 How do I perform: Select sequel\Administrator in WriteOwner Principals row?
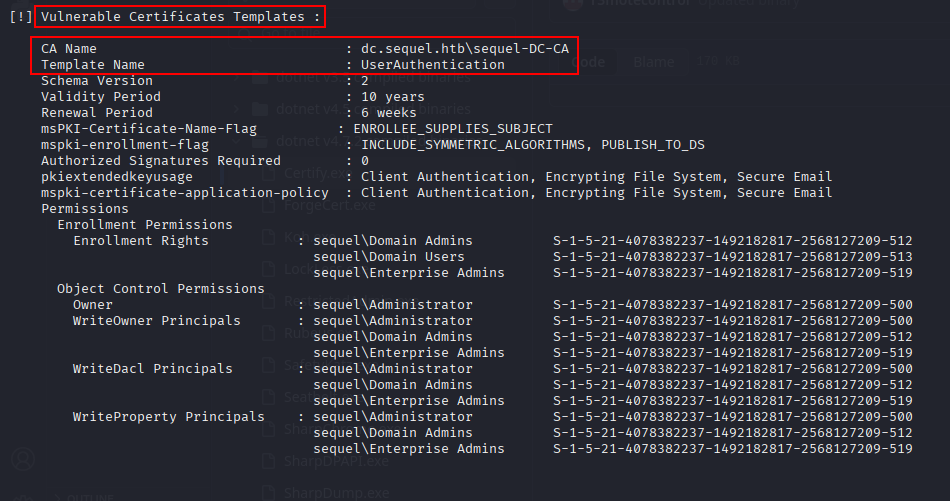click(393, 320)
